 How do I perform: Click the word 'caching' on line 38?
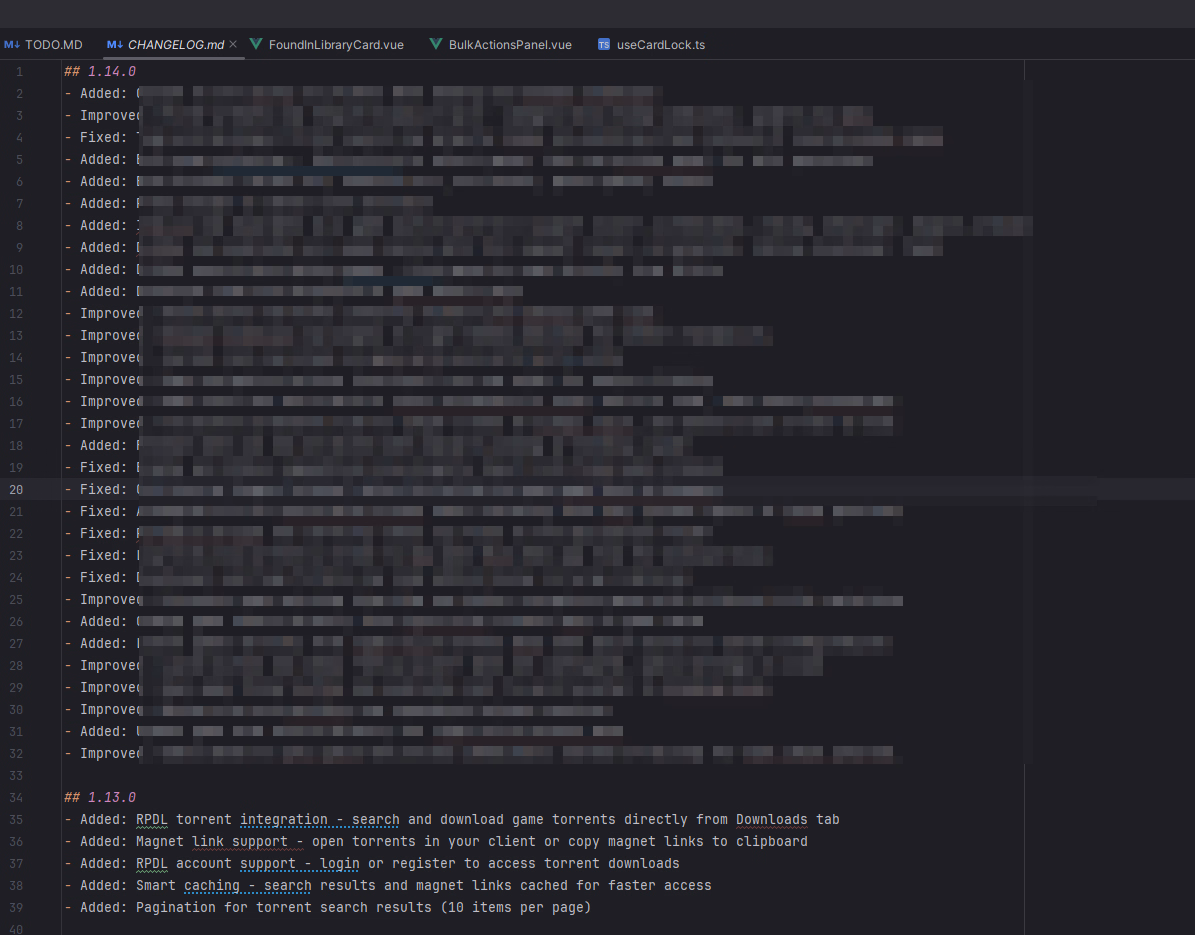click(212, 886)
